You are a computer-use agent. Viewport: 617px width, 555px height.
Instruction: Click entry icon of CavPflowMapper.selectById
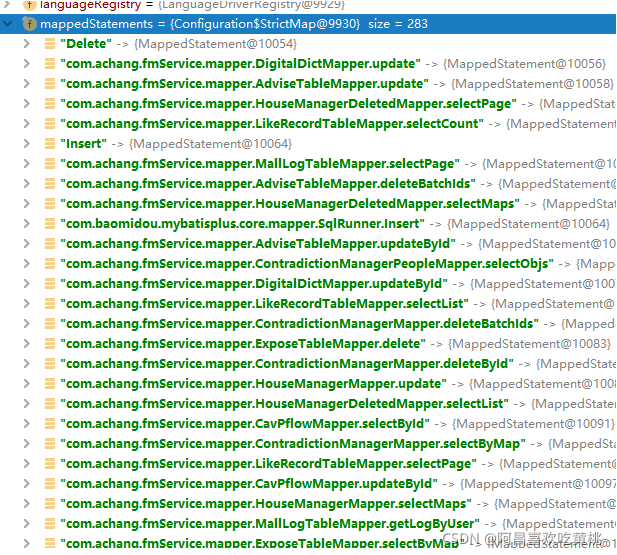pos(50,424)
